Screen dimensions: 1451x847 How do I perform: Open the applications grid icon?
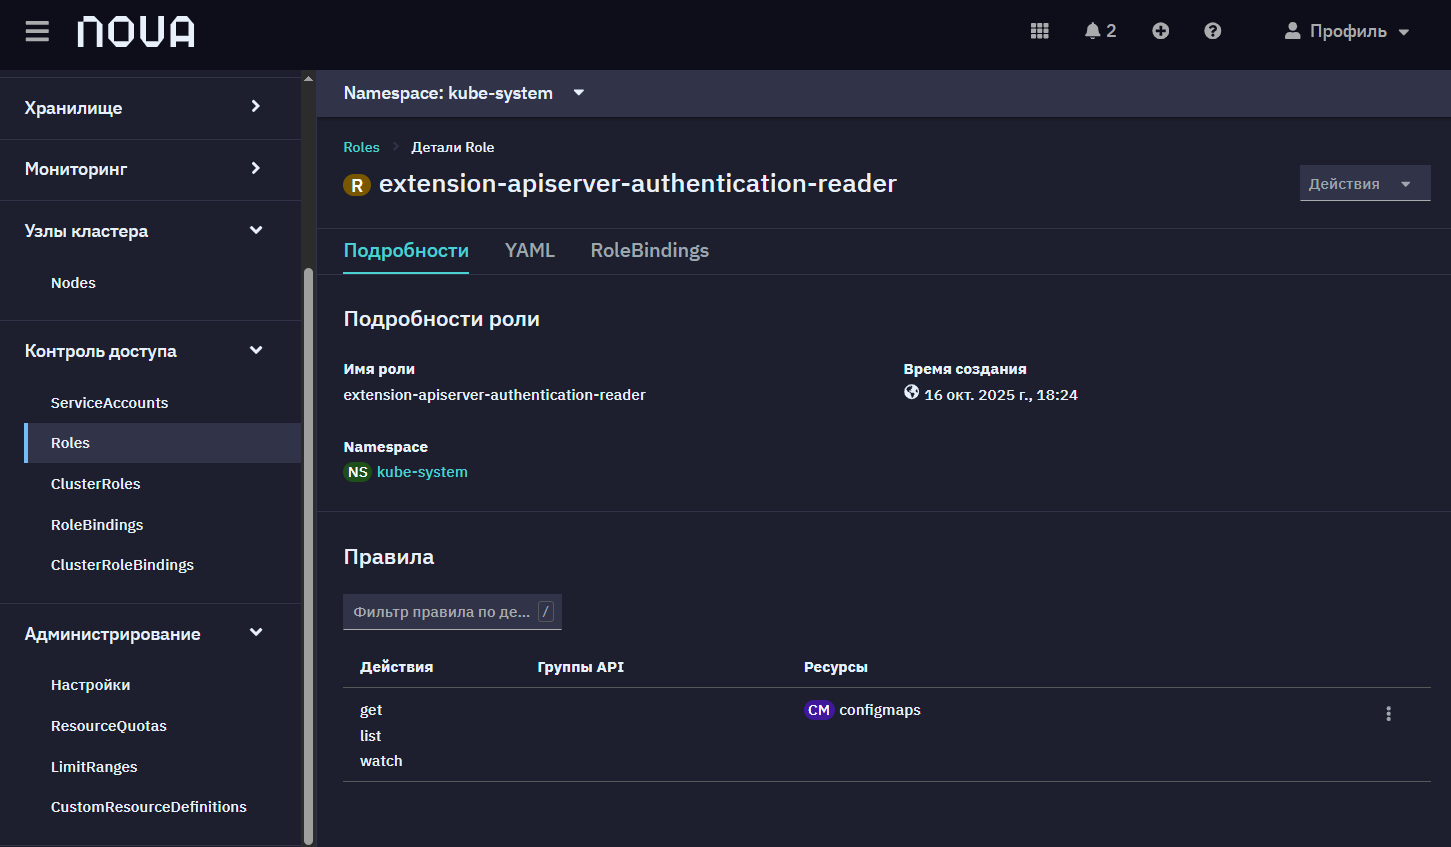pos(1040,31)
